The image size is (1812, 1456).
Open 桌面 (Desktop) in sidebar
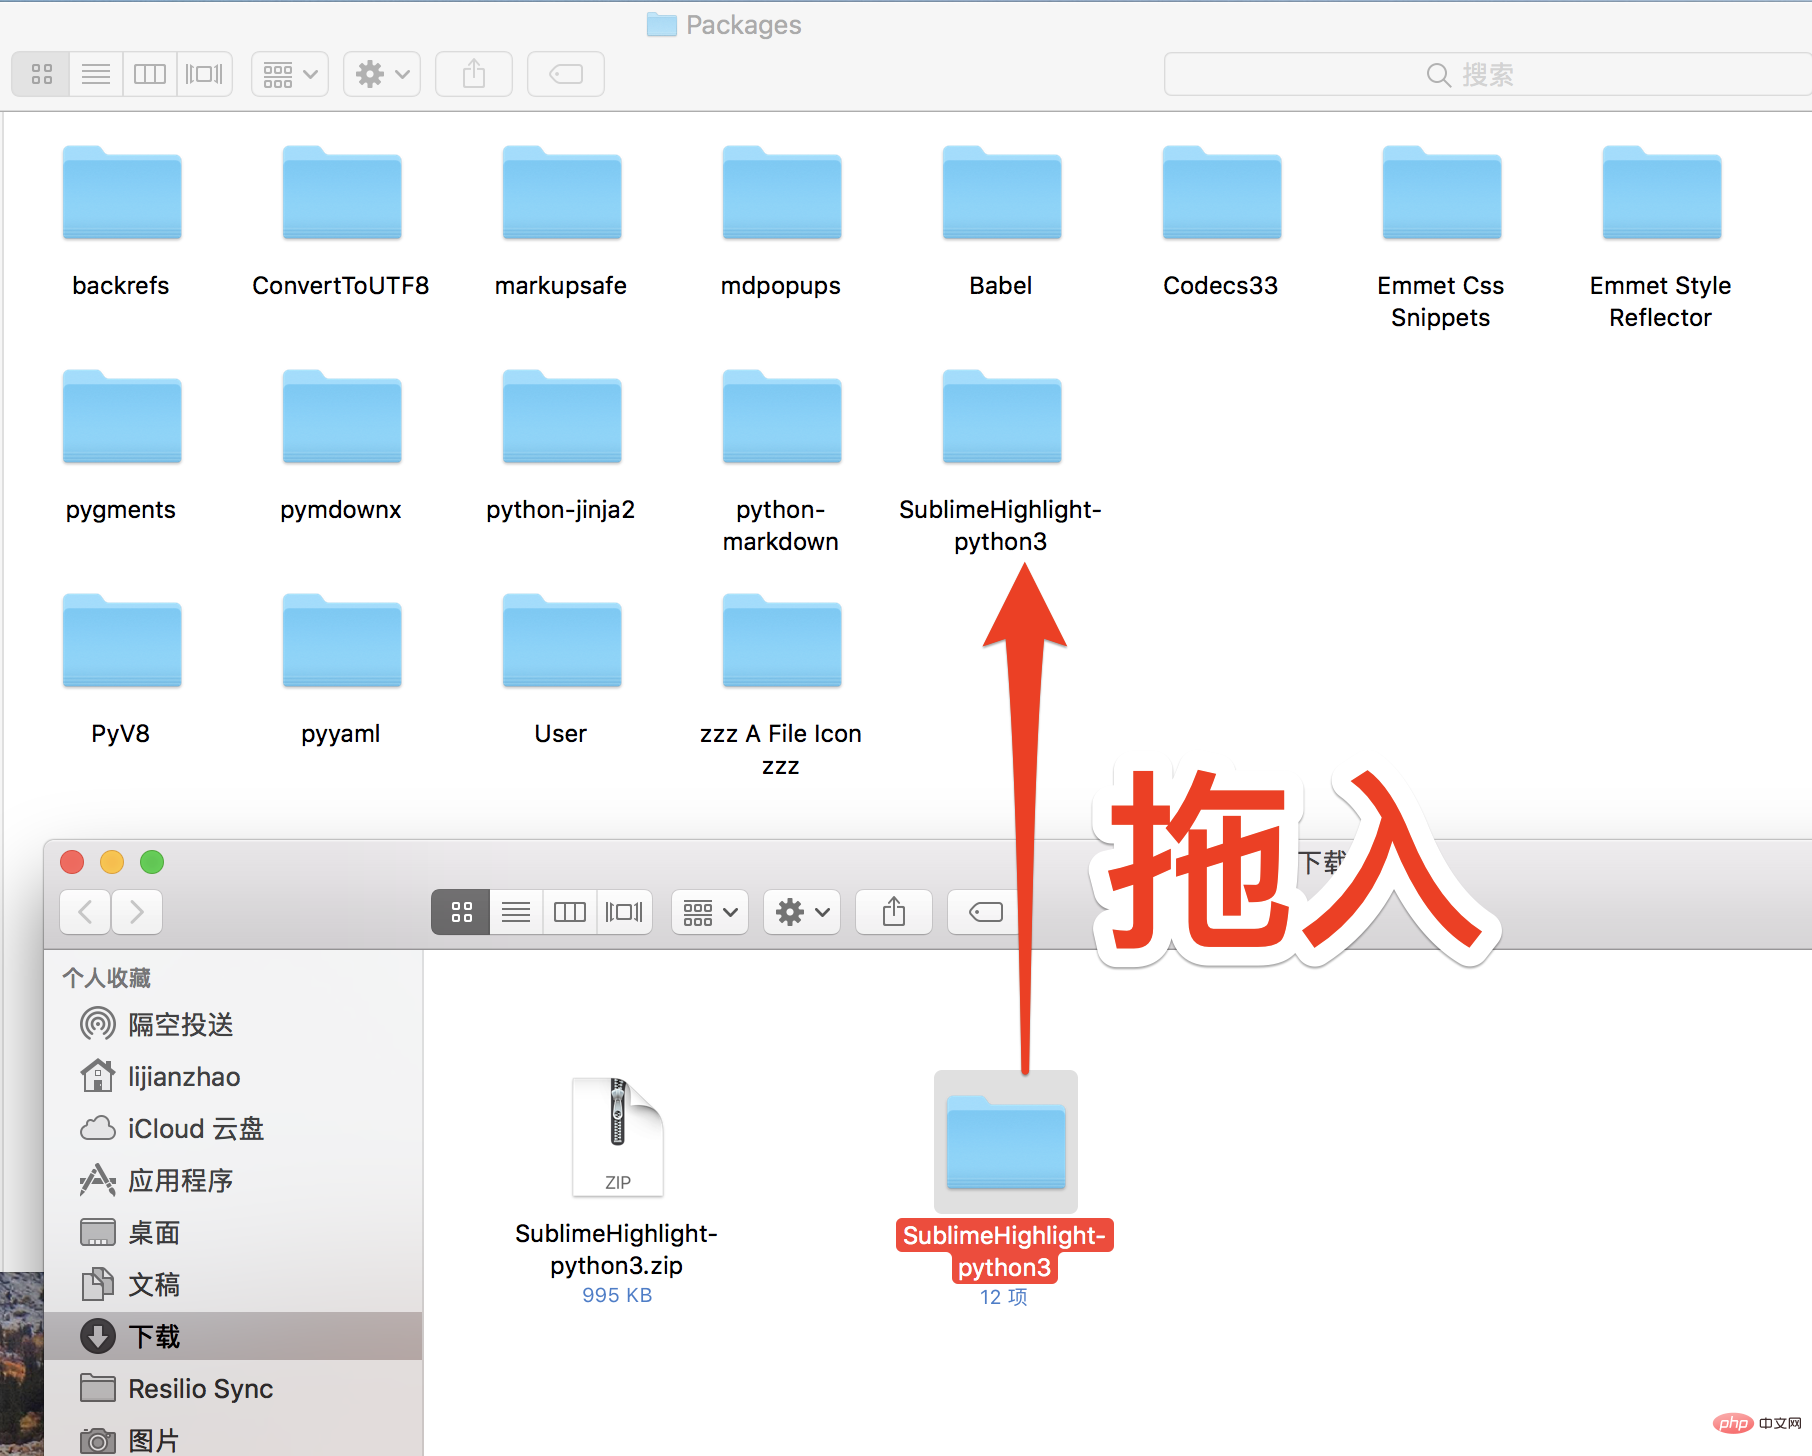(x=233, y=1232)
